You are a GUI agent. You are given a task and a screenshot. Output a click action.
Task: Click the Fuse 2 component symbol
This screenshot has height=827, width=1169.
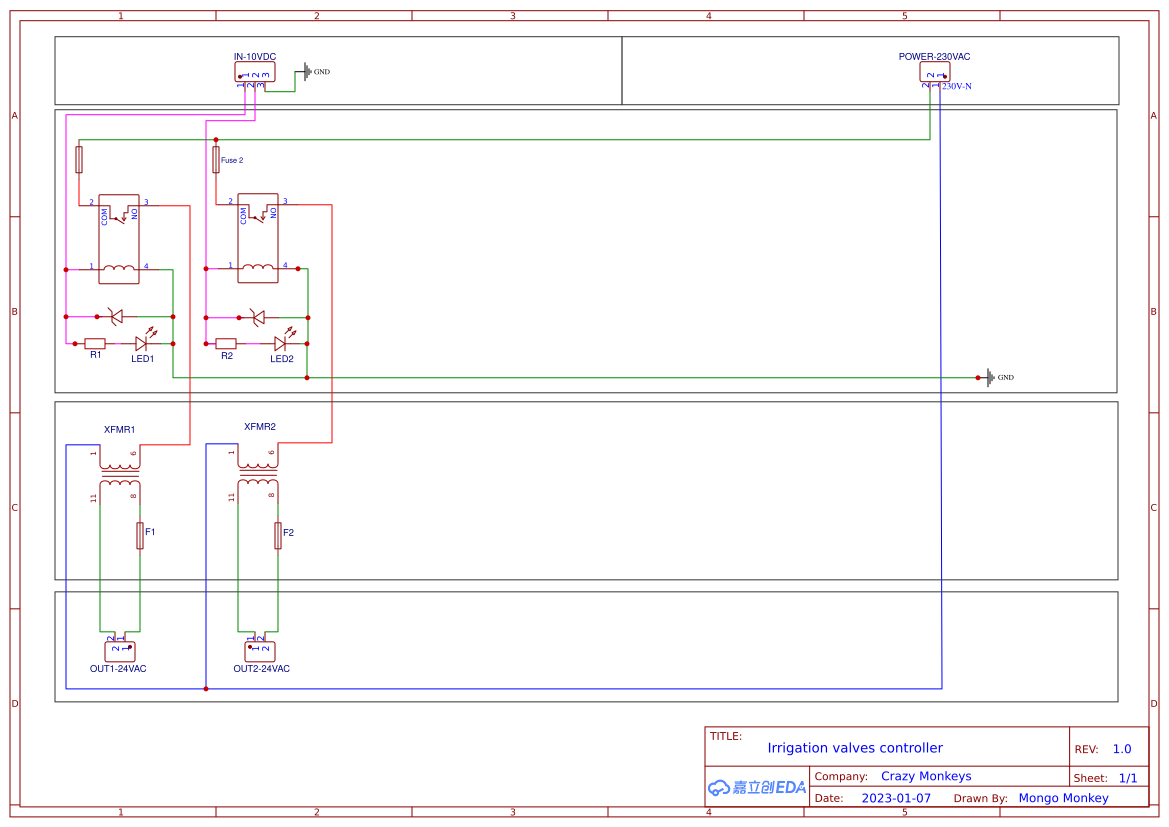point(216,158)
